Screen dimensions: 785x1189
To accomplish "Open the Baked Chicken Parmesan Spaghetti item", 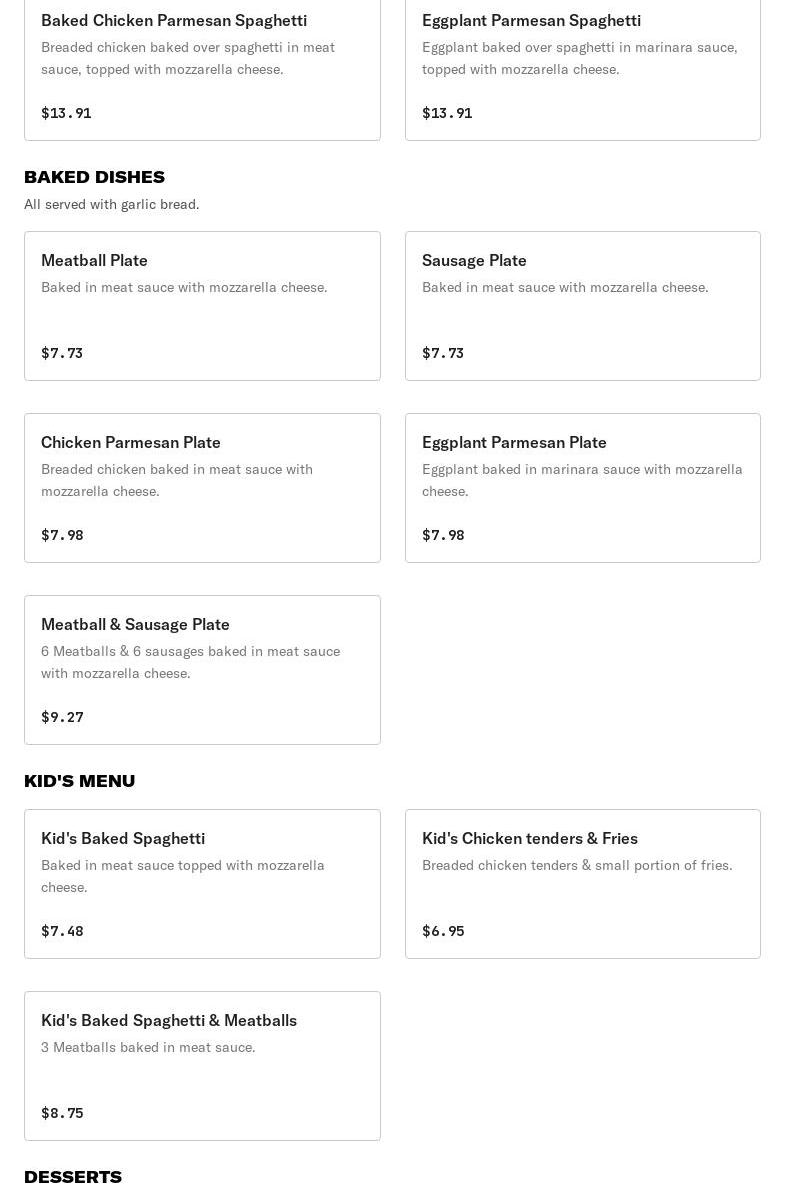I will [174, 21].
